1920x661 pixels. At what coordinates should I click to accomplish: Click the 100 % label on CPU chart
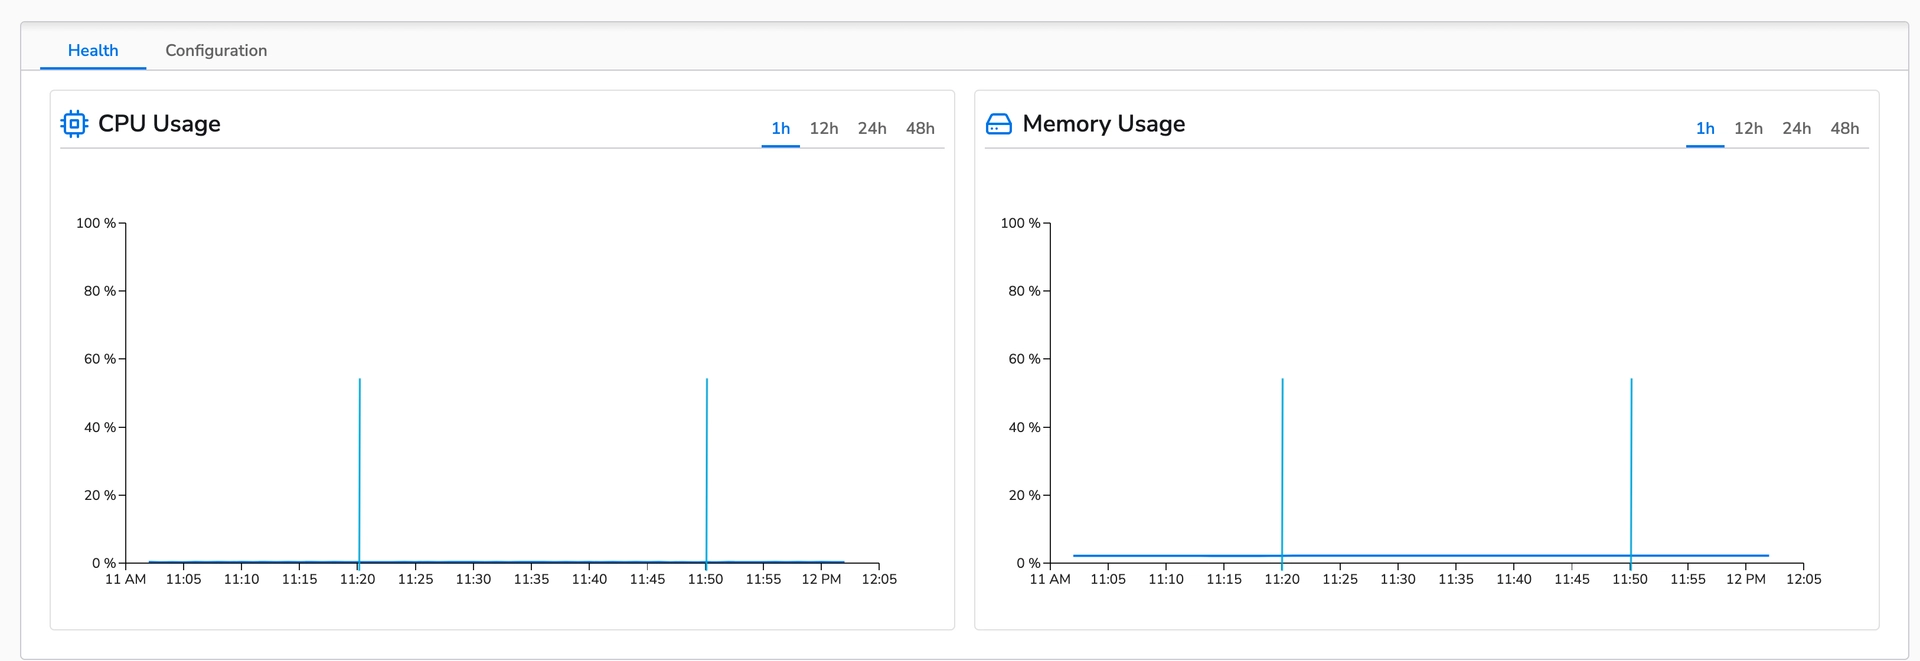(96, 223)
